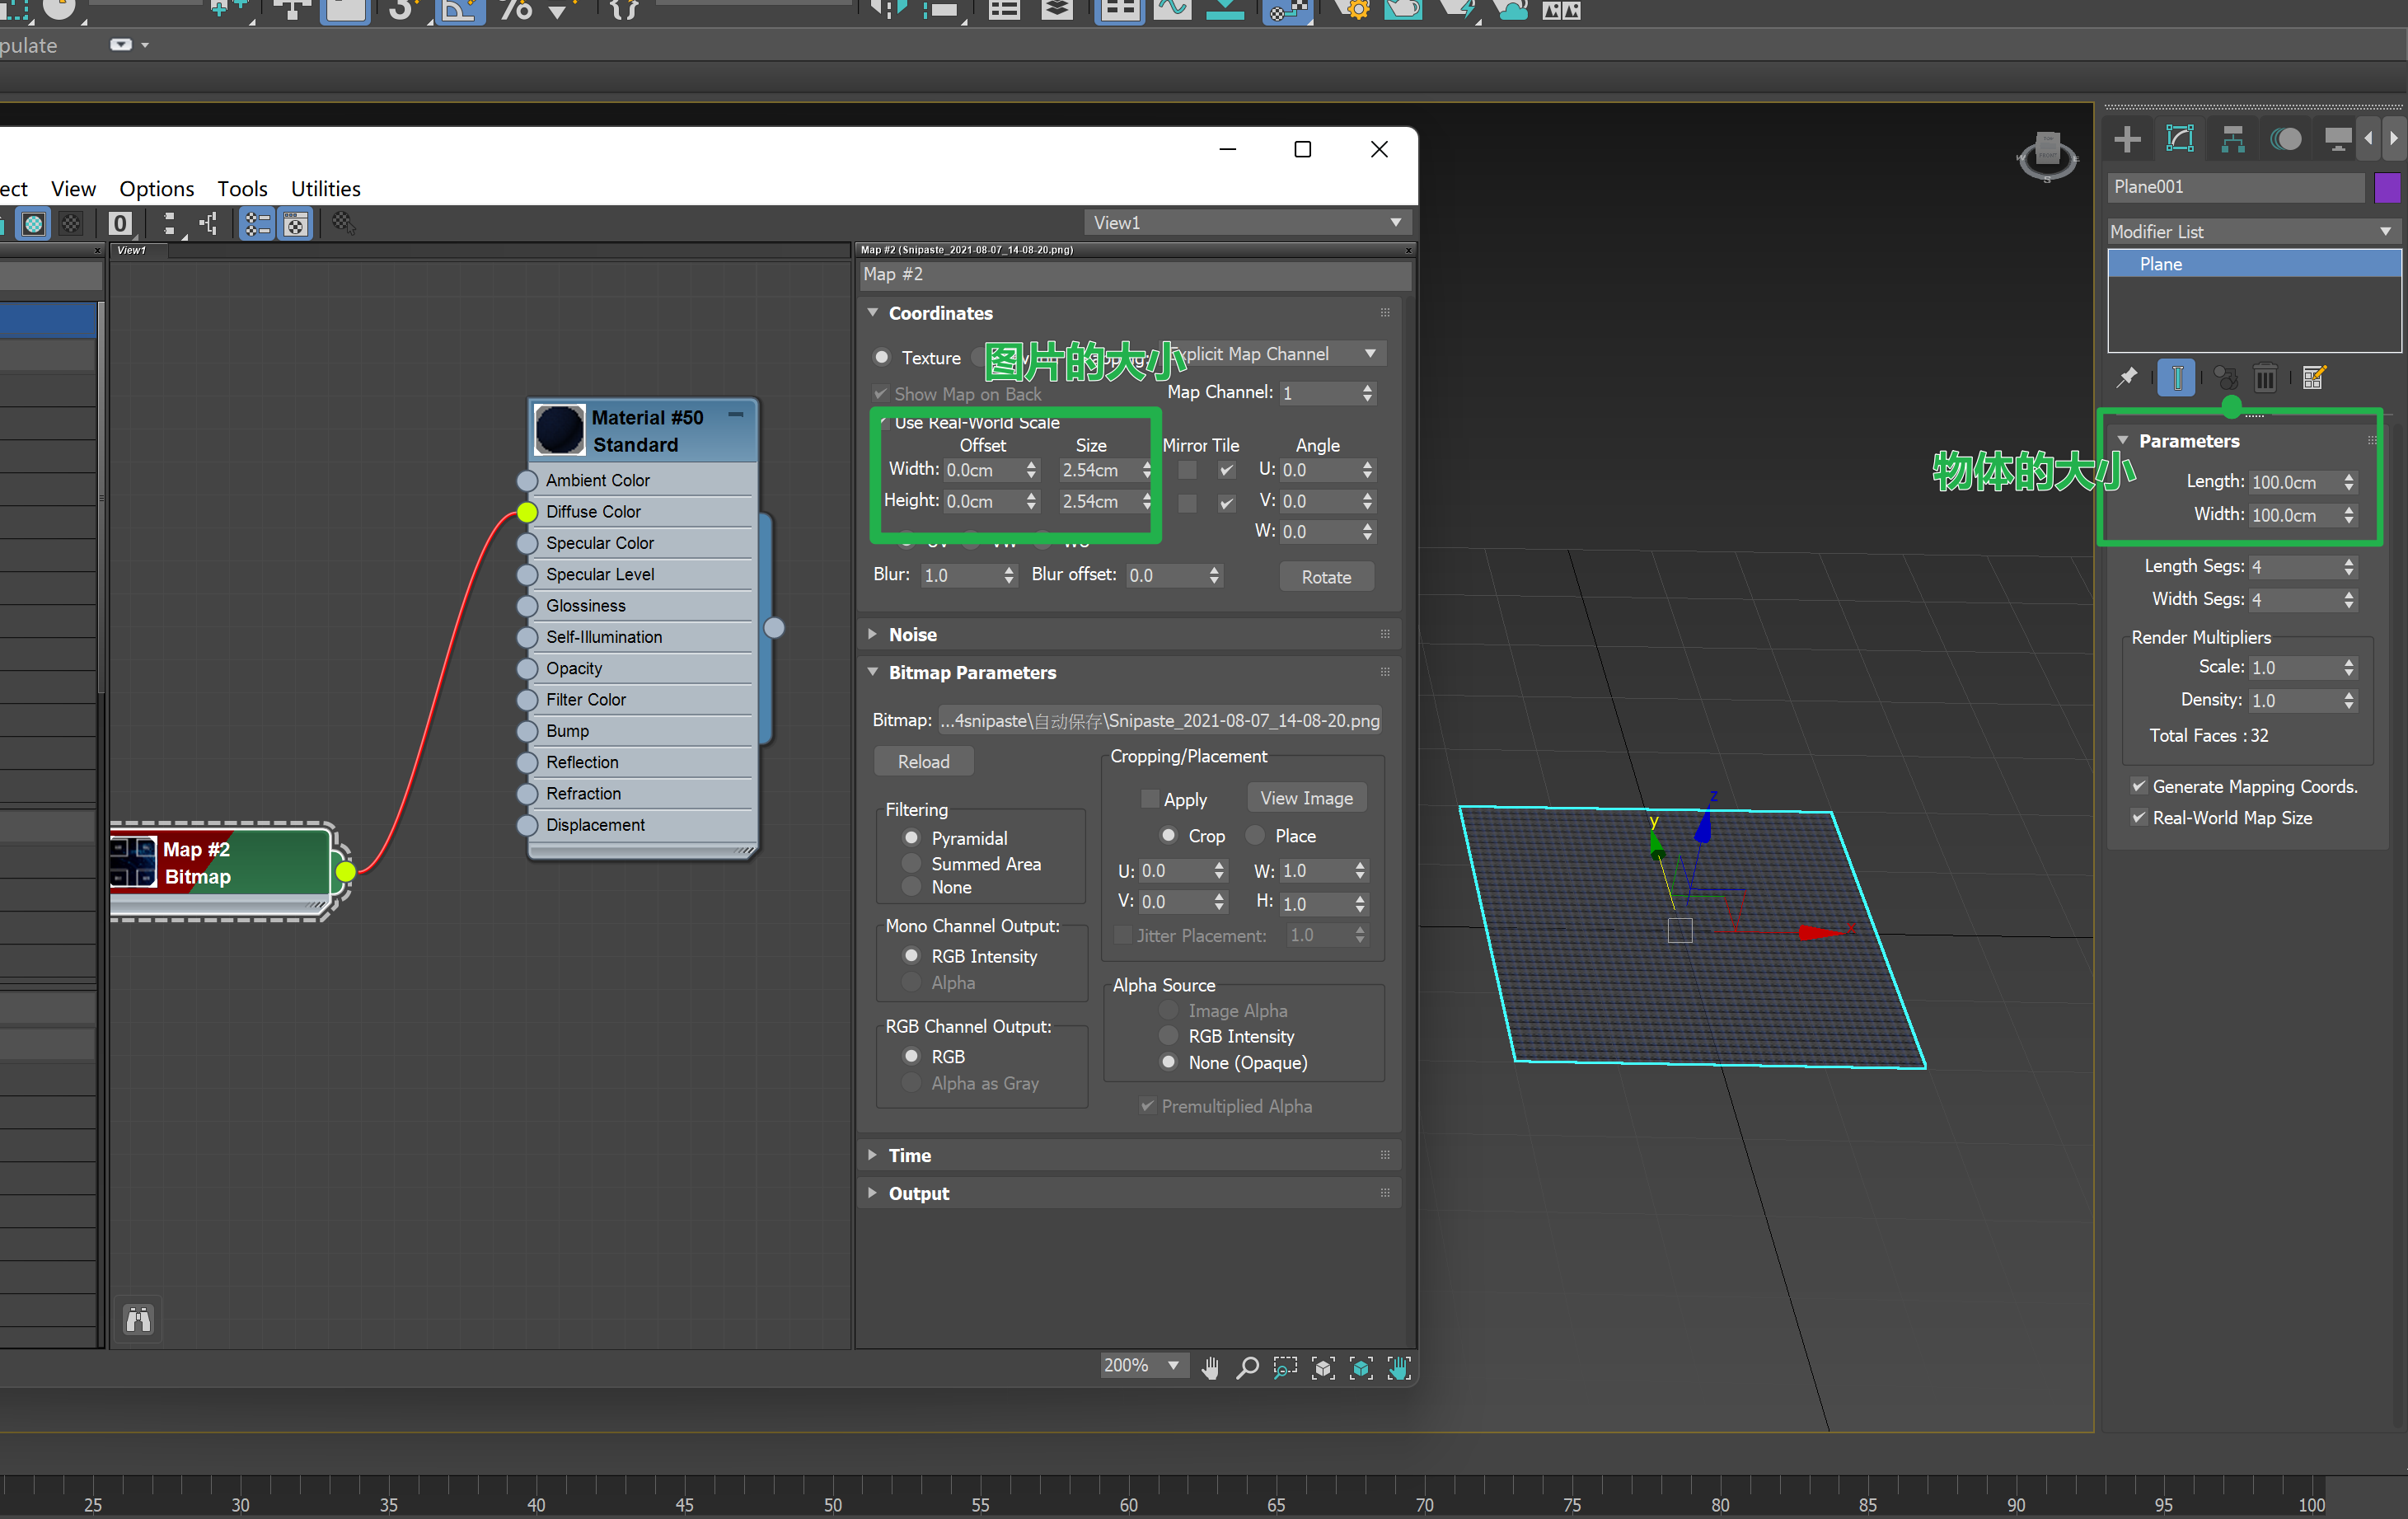
Task: Remove modifier with the trash can icon
Action: [x=2265, y=378]
